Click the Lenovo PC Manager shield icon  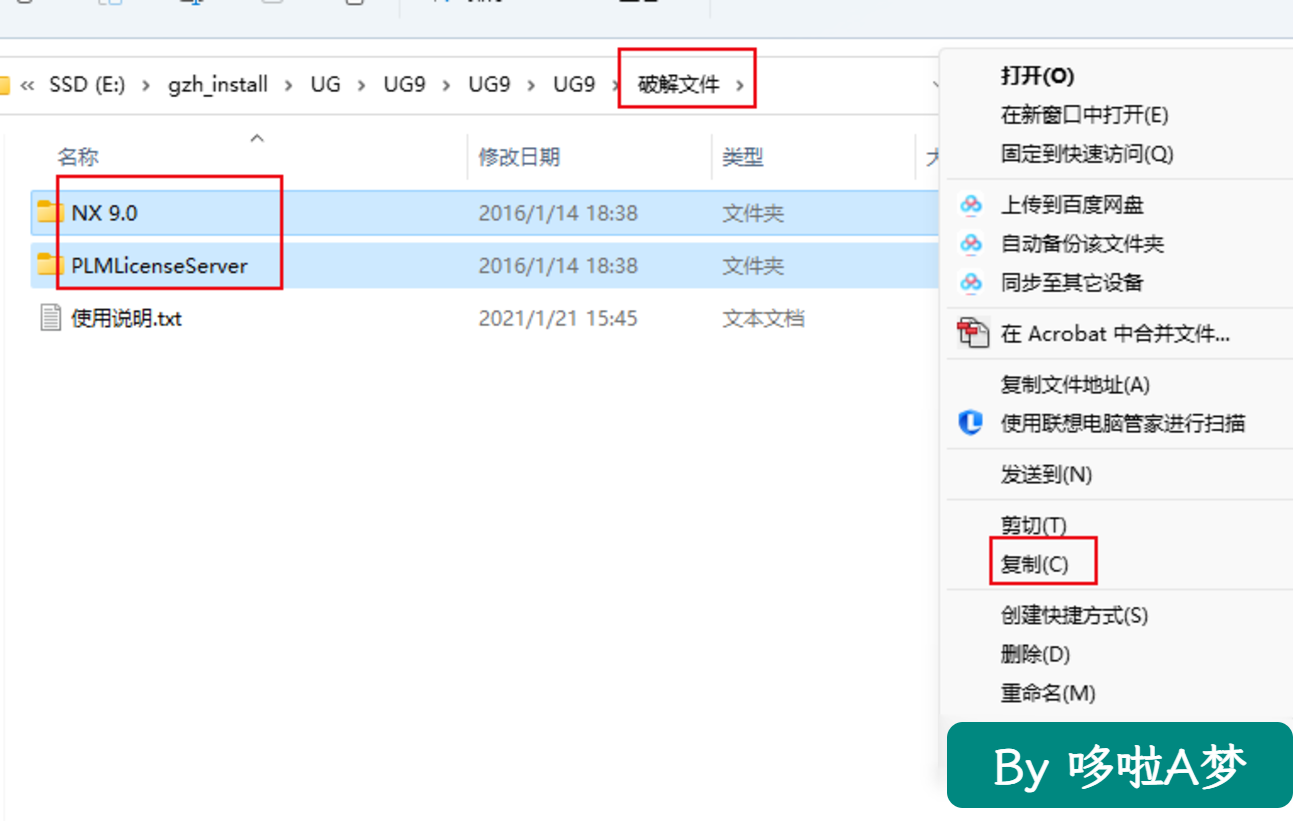(971, 423)
